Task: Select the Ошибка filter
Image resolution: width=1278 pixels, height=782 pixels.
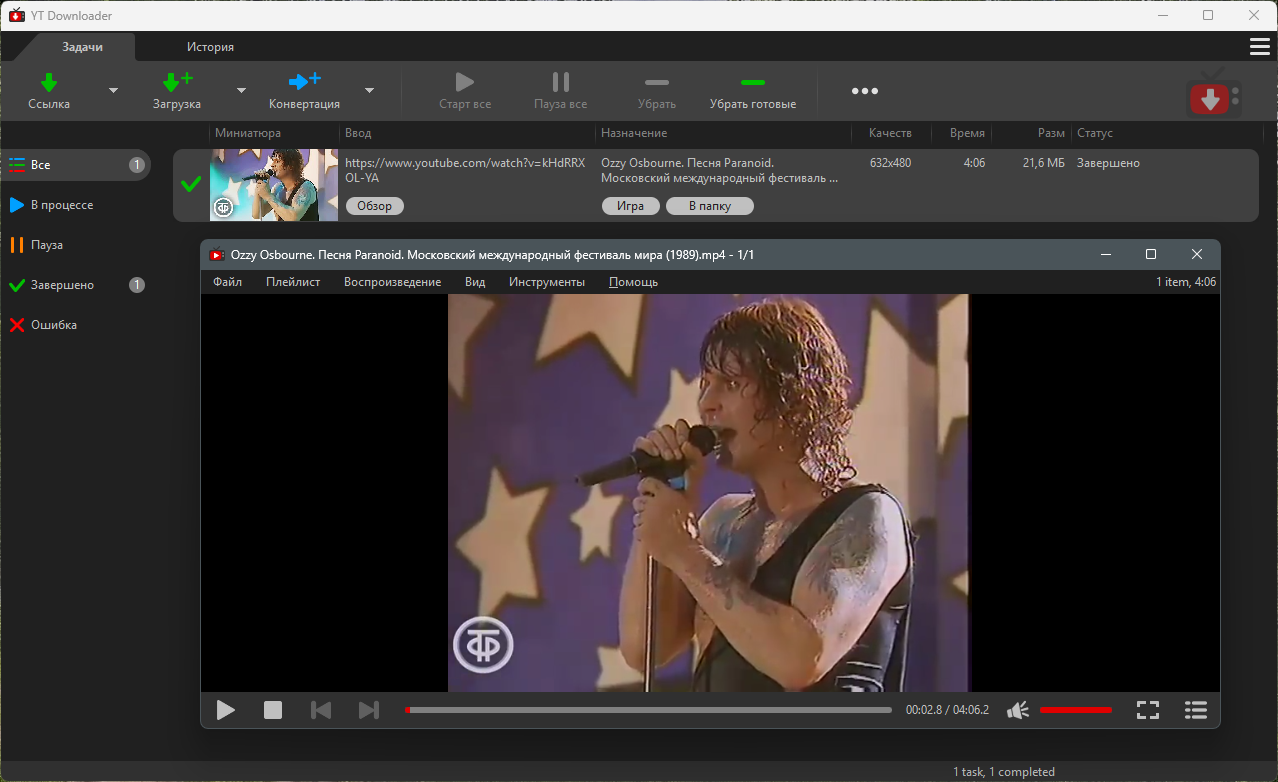Action: click(76, 325)
